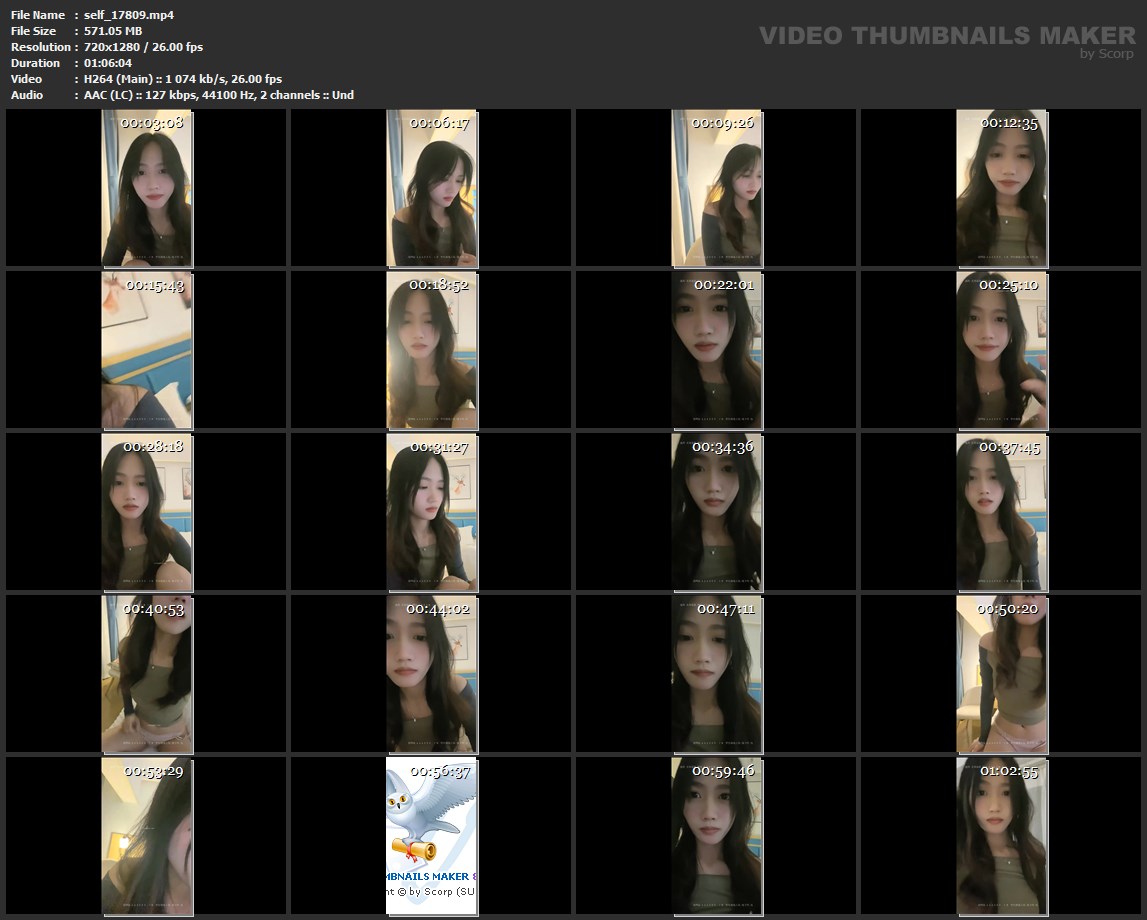Click the thumbnail at 00:47:11
Viewport: 1147px width, 920px height.
point(716,674)
